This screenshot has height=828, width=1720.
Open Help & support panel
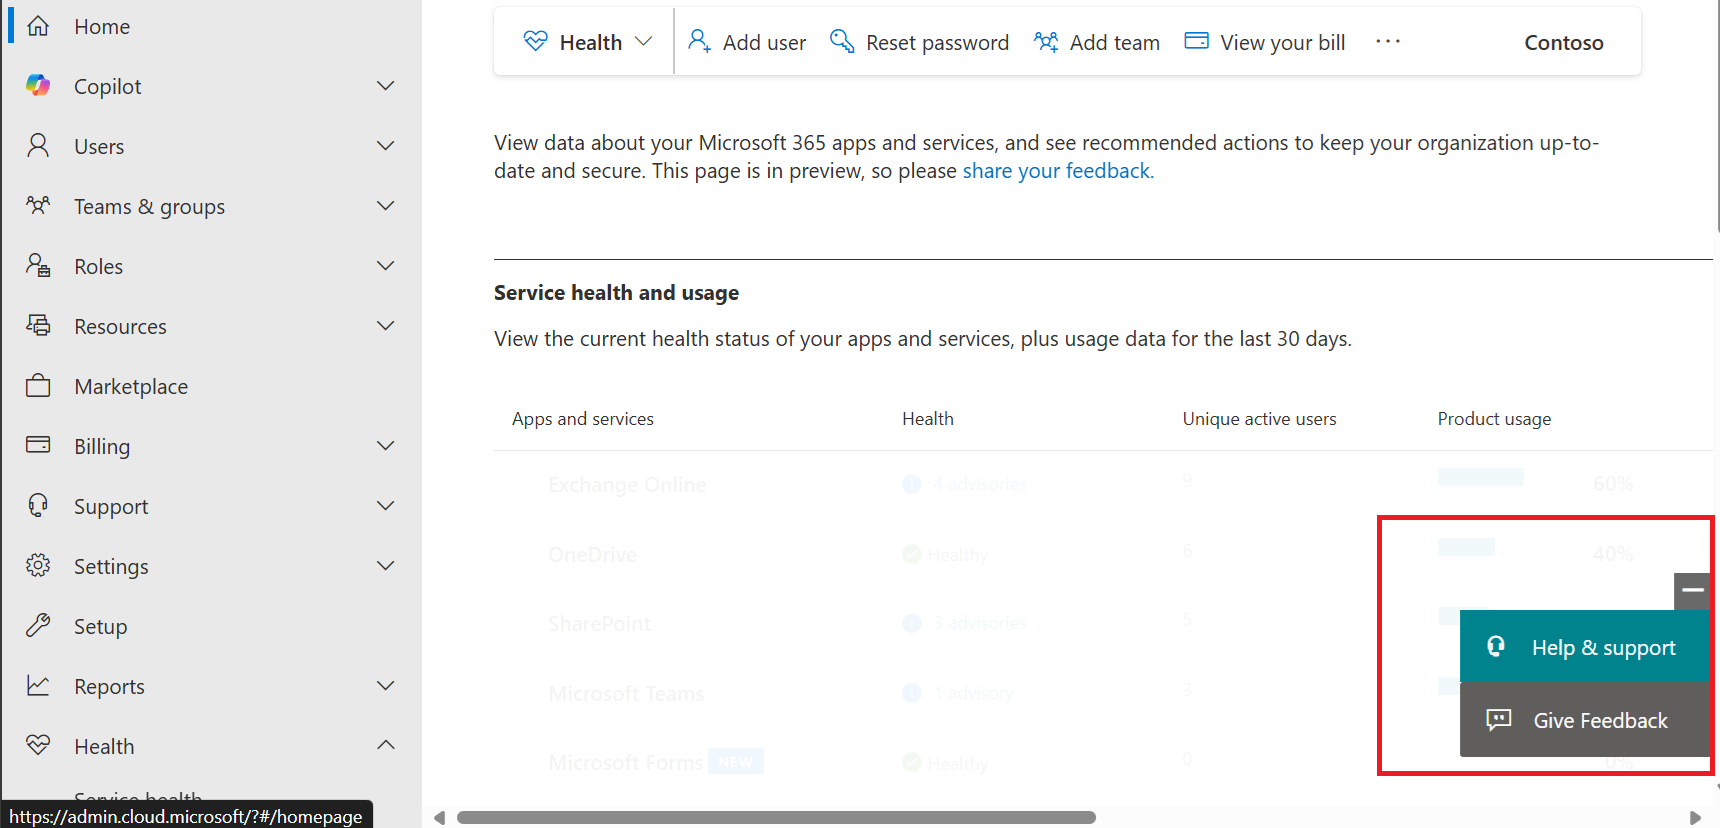click(1585, 646)
